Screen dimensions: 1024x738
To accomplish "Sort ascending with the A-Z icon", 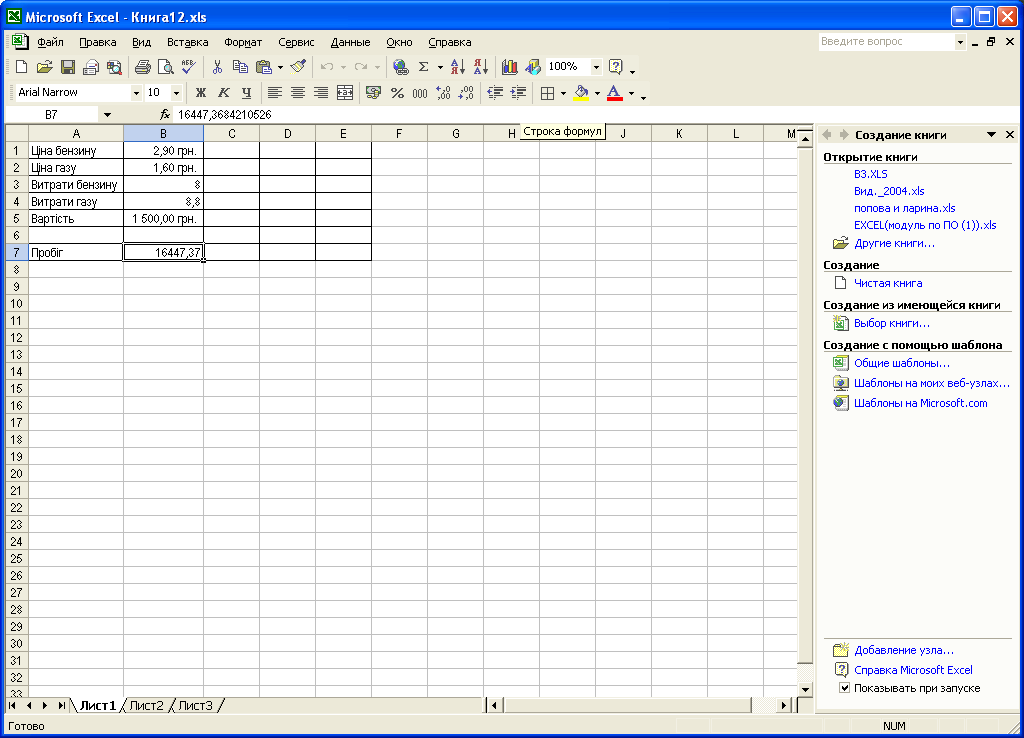I will click(x=458, y=67).
